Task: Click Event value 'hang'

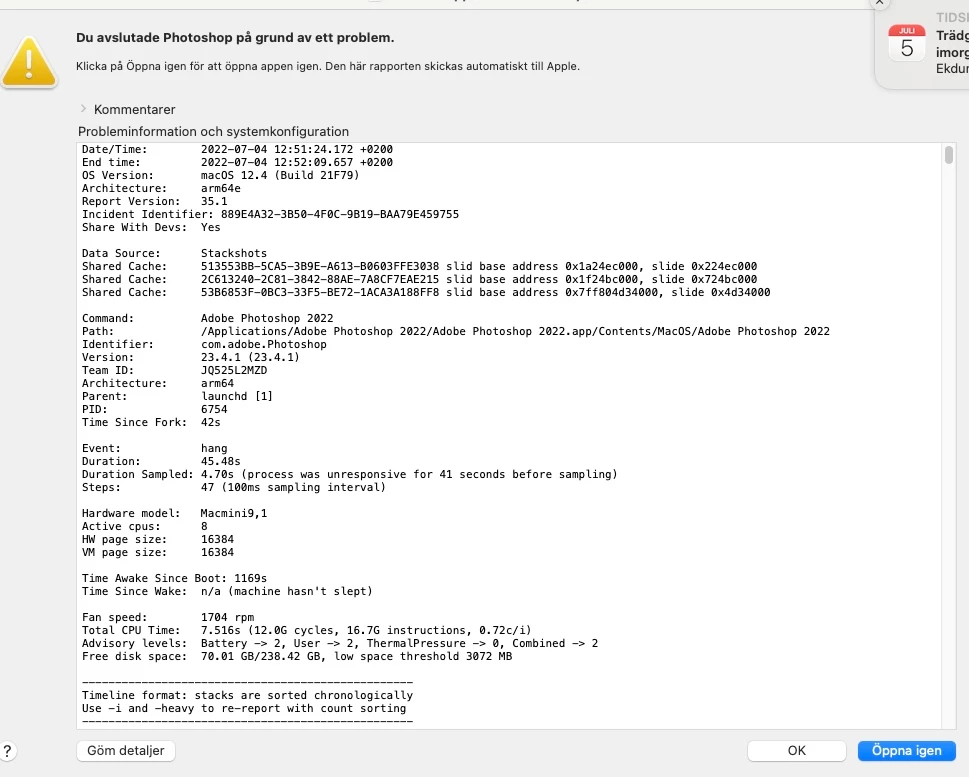Action: coord(214,448)
